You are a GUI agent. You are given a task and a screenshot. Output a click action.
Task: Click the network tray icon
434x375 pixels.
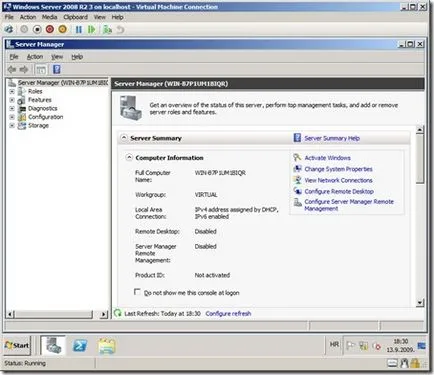[x=363, y=346]
